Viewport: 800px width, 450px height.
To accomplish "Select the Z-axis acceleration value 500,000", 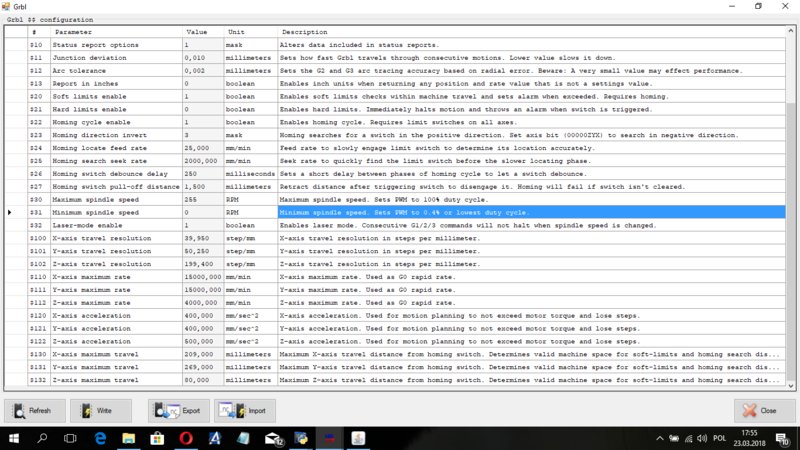I will click(203, 341).
